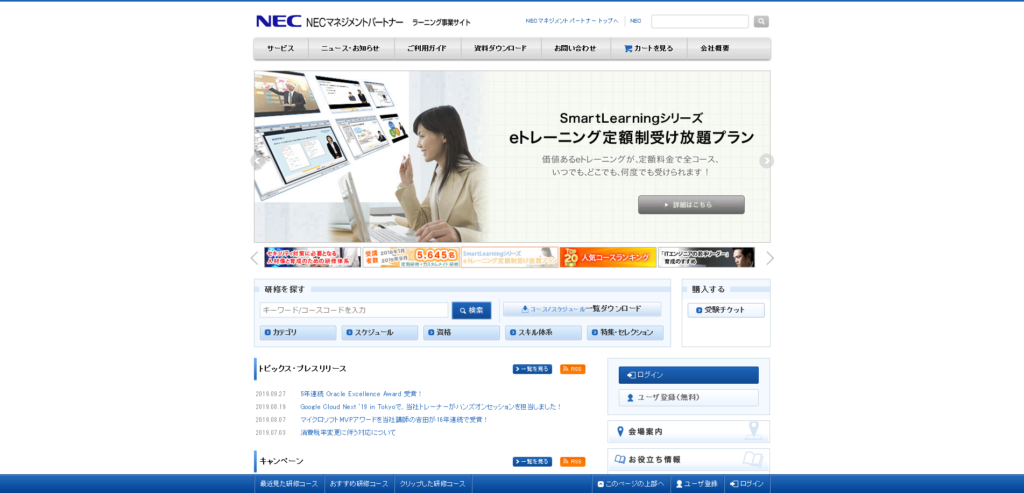The width and height of the screenshot is (1024, 493).
Task: Open the ご利用ガイド menu
Action: (x=428, y=48)
